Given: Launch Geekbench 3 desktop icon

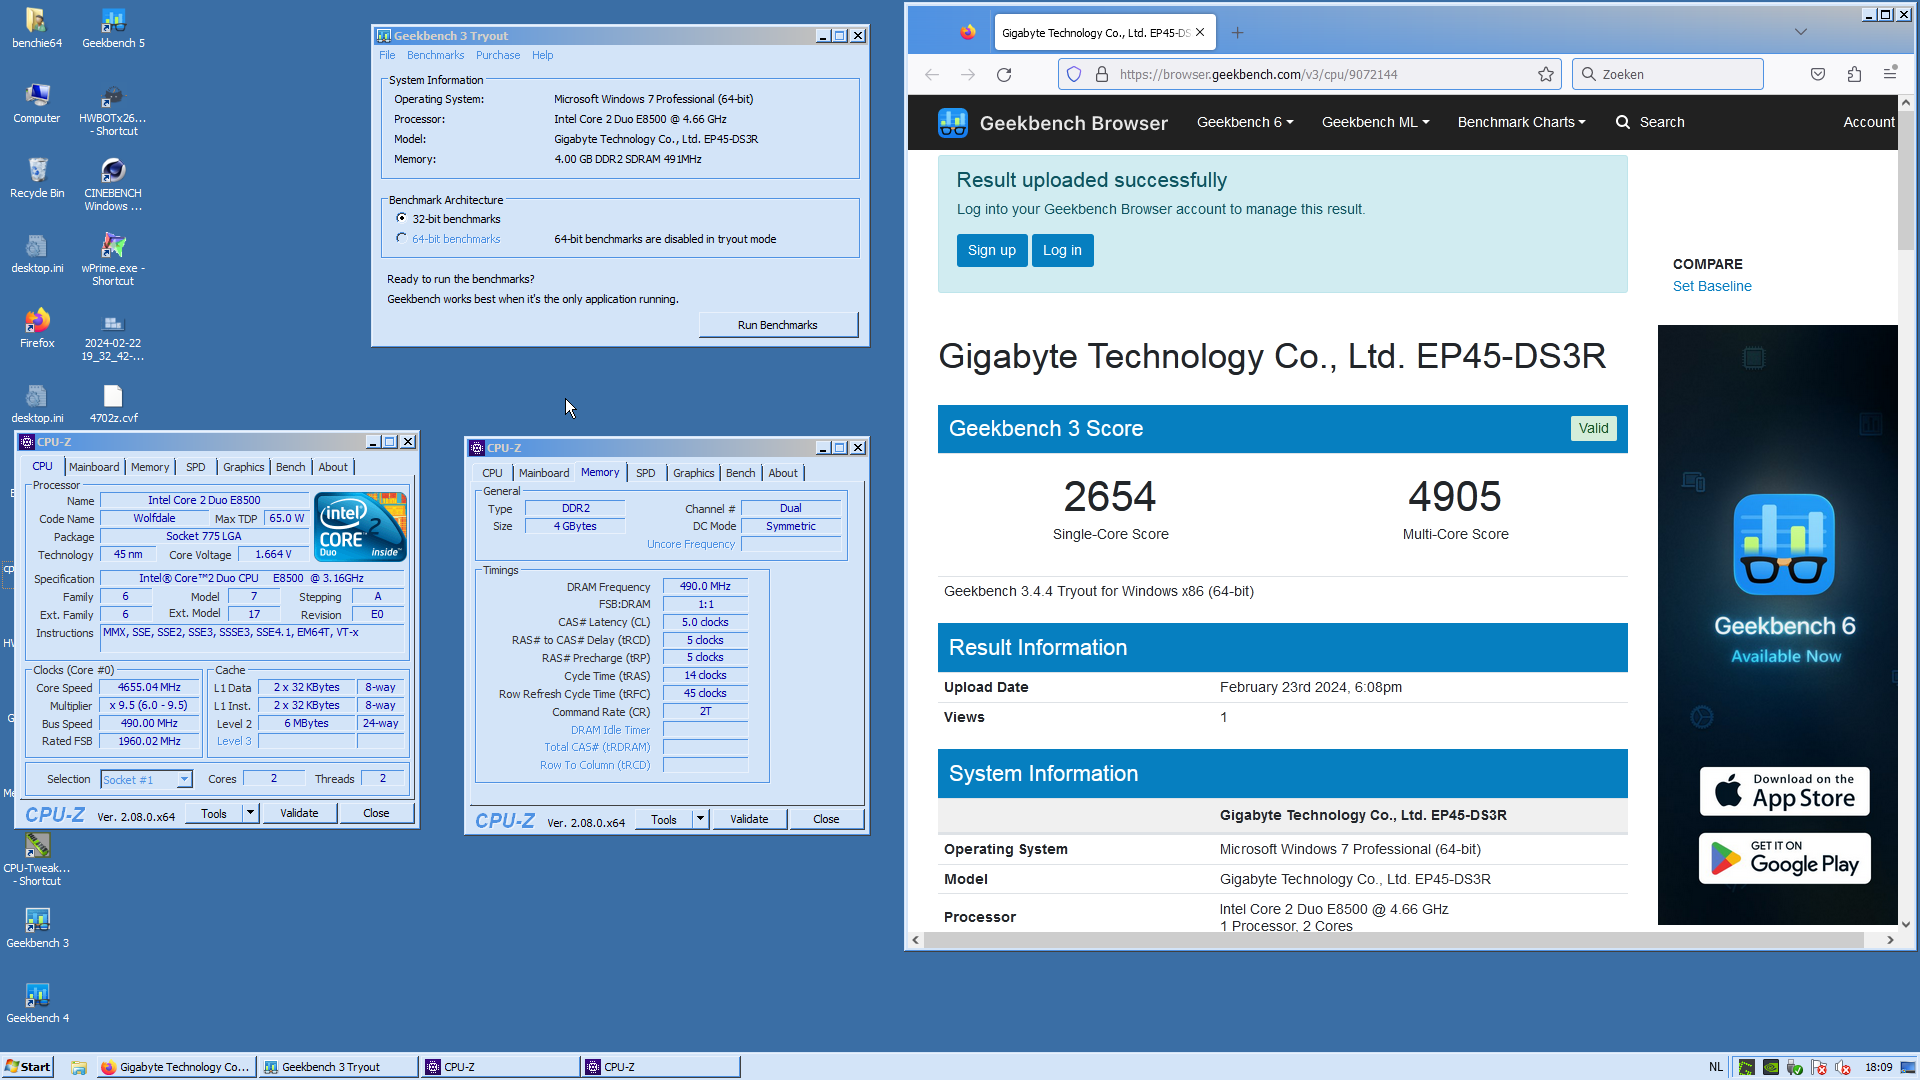Looking at the screenshot, I should 37,928.
